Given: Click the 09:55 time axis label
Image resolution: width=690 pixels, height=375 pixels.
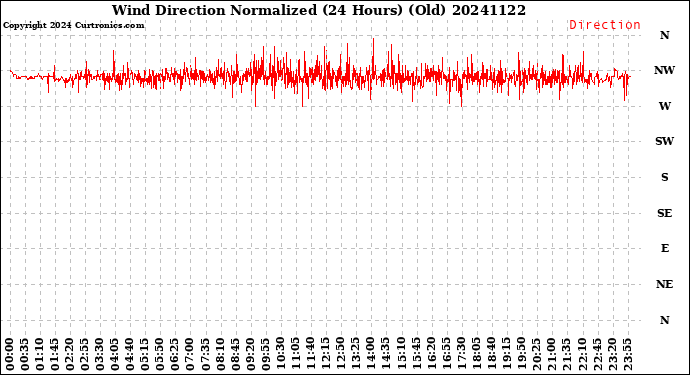Looking at the screenshot, I should pyautogui.click(x=265, y=355).
